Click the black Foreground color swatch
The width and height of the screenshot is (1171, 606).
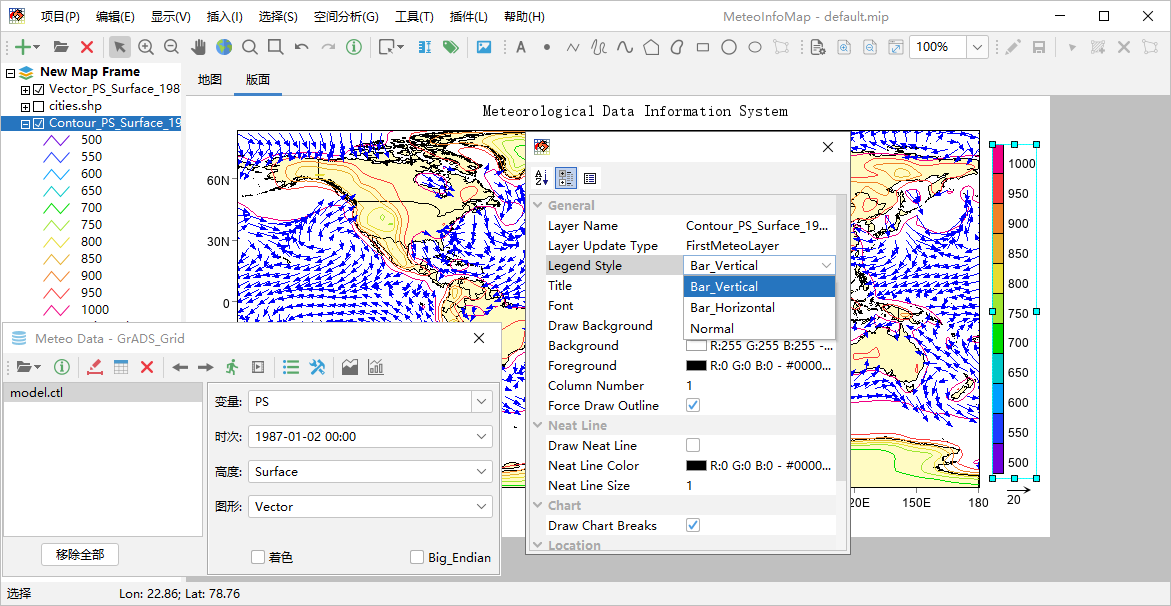(x=695, y=366)
